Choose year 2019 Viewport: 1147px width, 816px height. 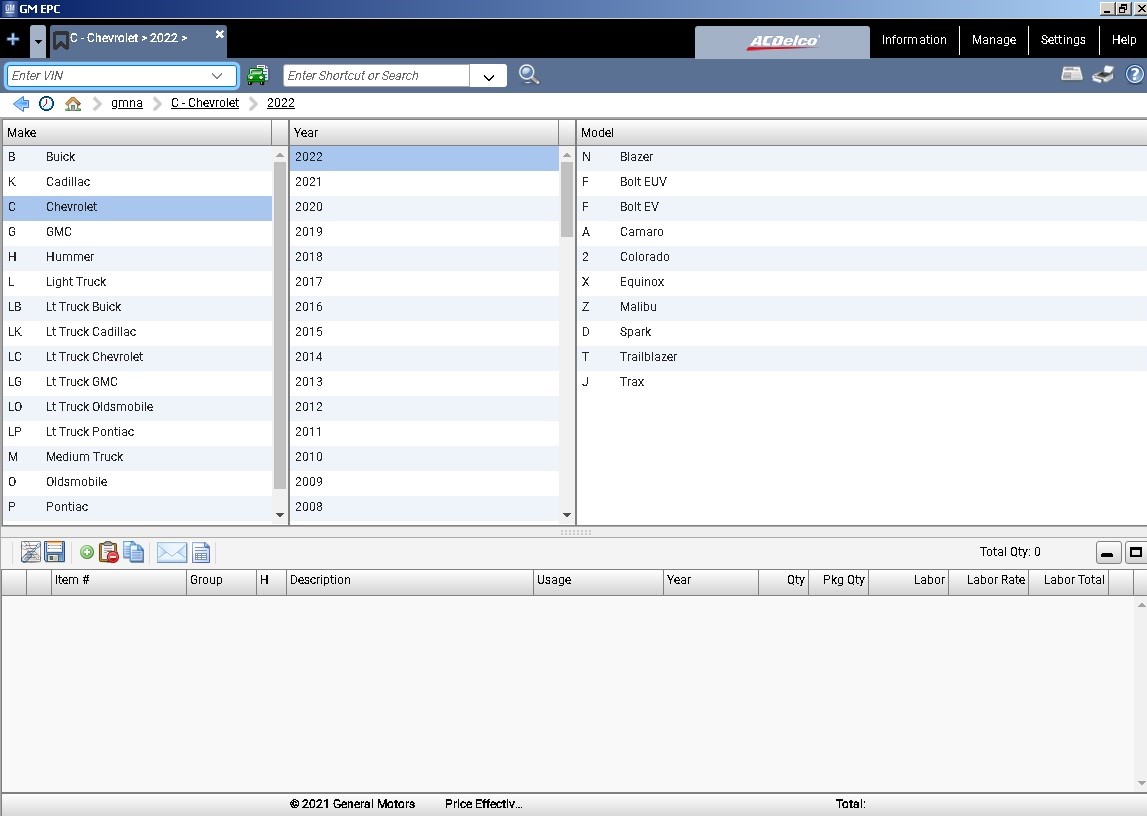pos(424,232)
